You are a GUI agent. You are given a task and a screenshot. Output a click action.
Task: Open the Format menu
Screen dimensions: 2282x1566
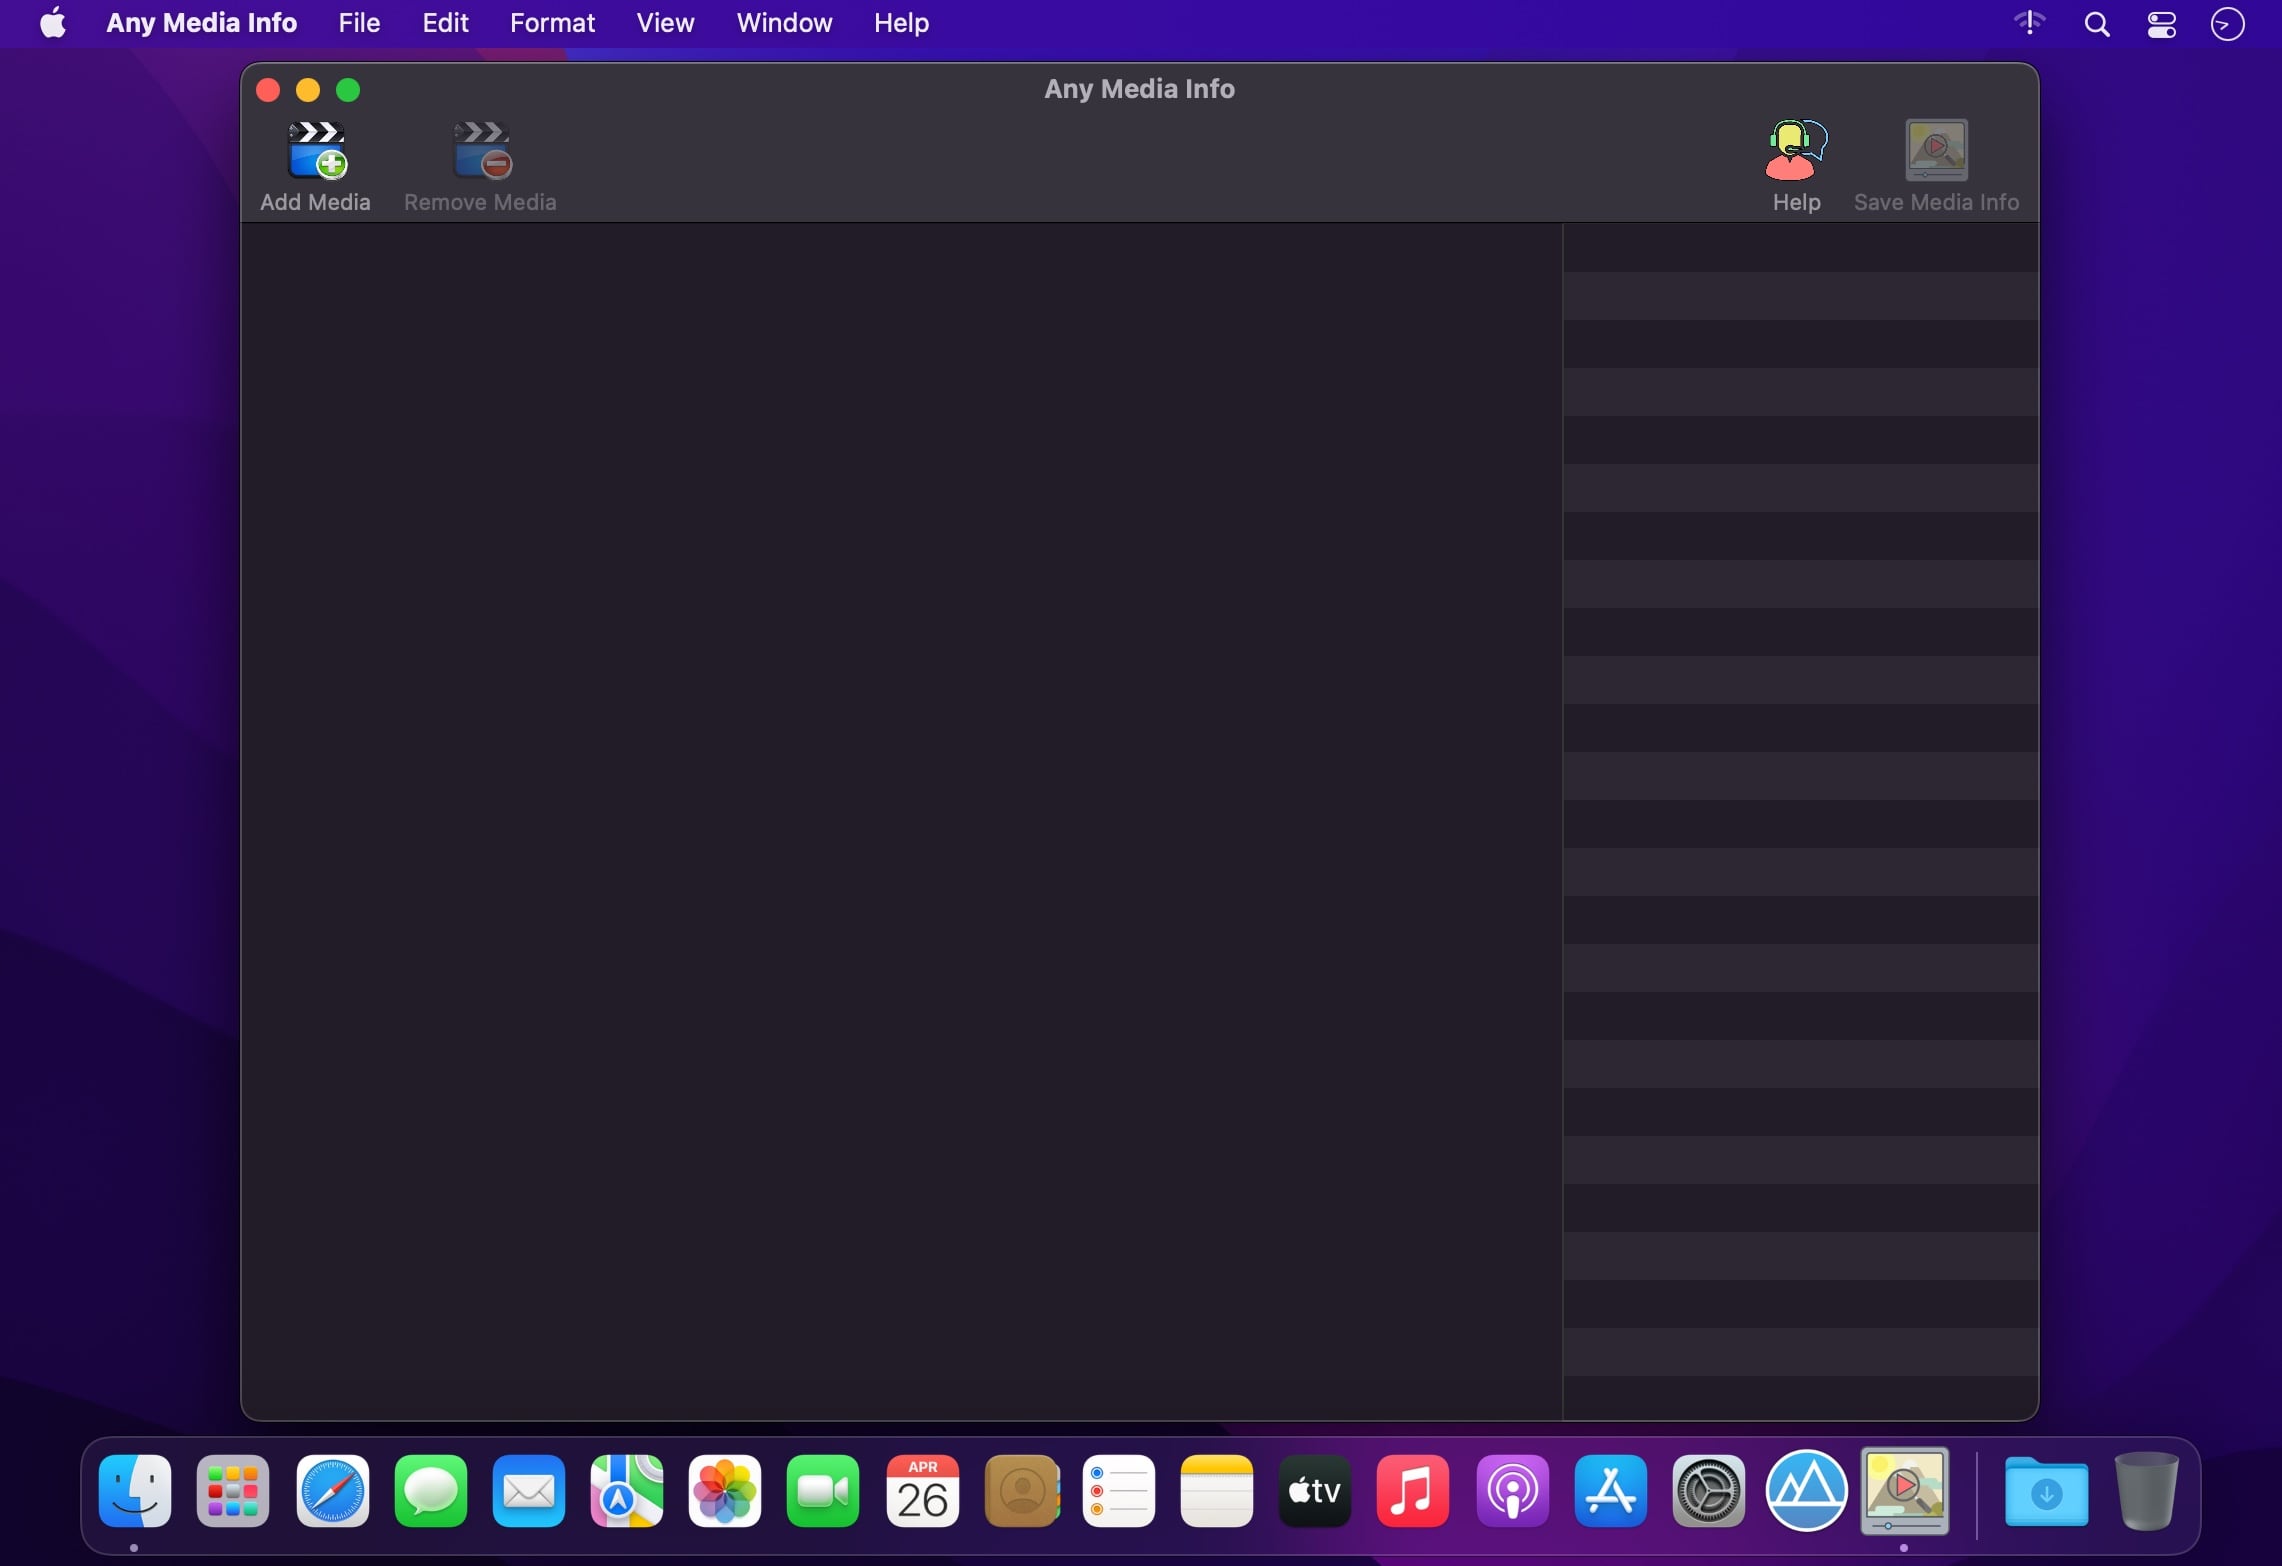click(x=552, y=23)
